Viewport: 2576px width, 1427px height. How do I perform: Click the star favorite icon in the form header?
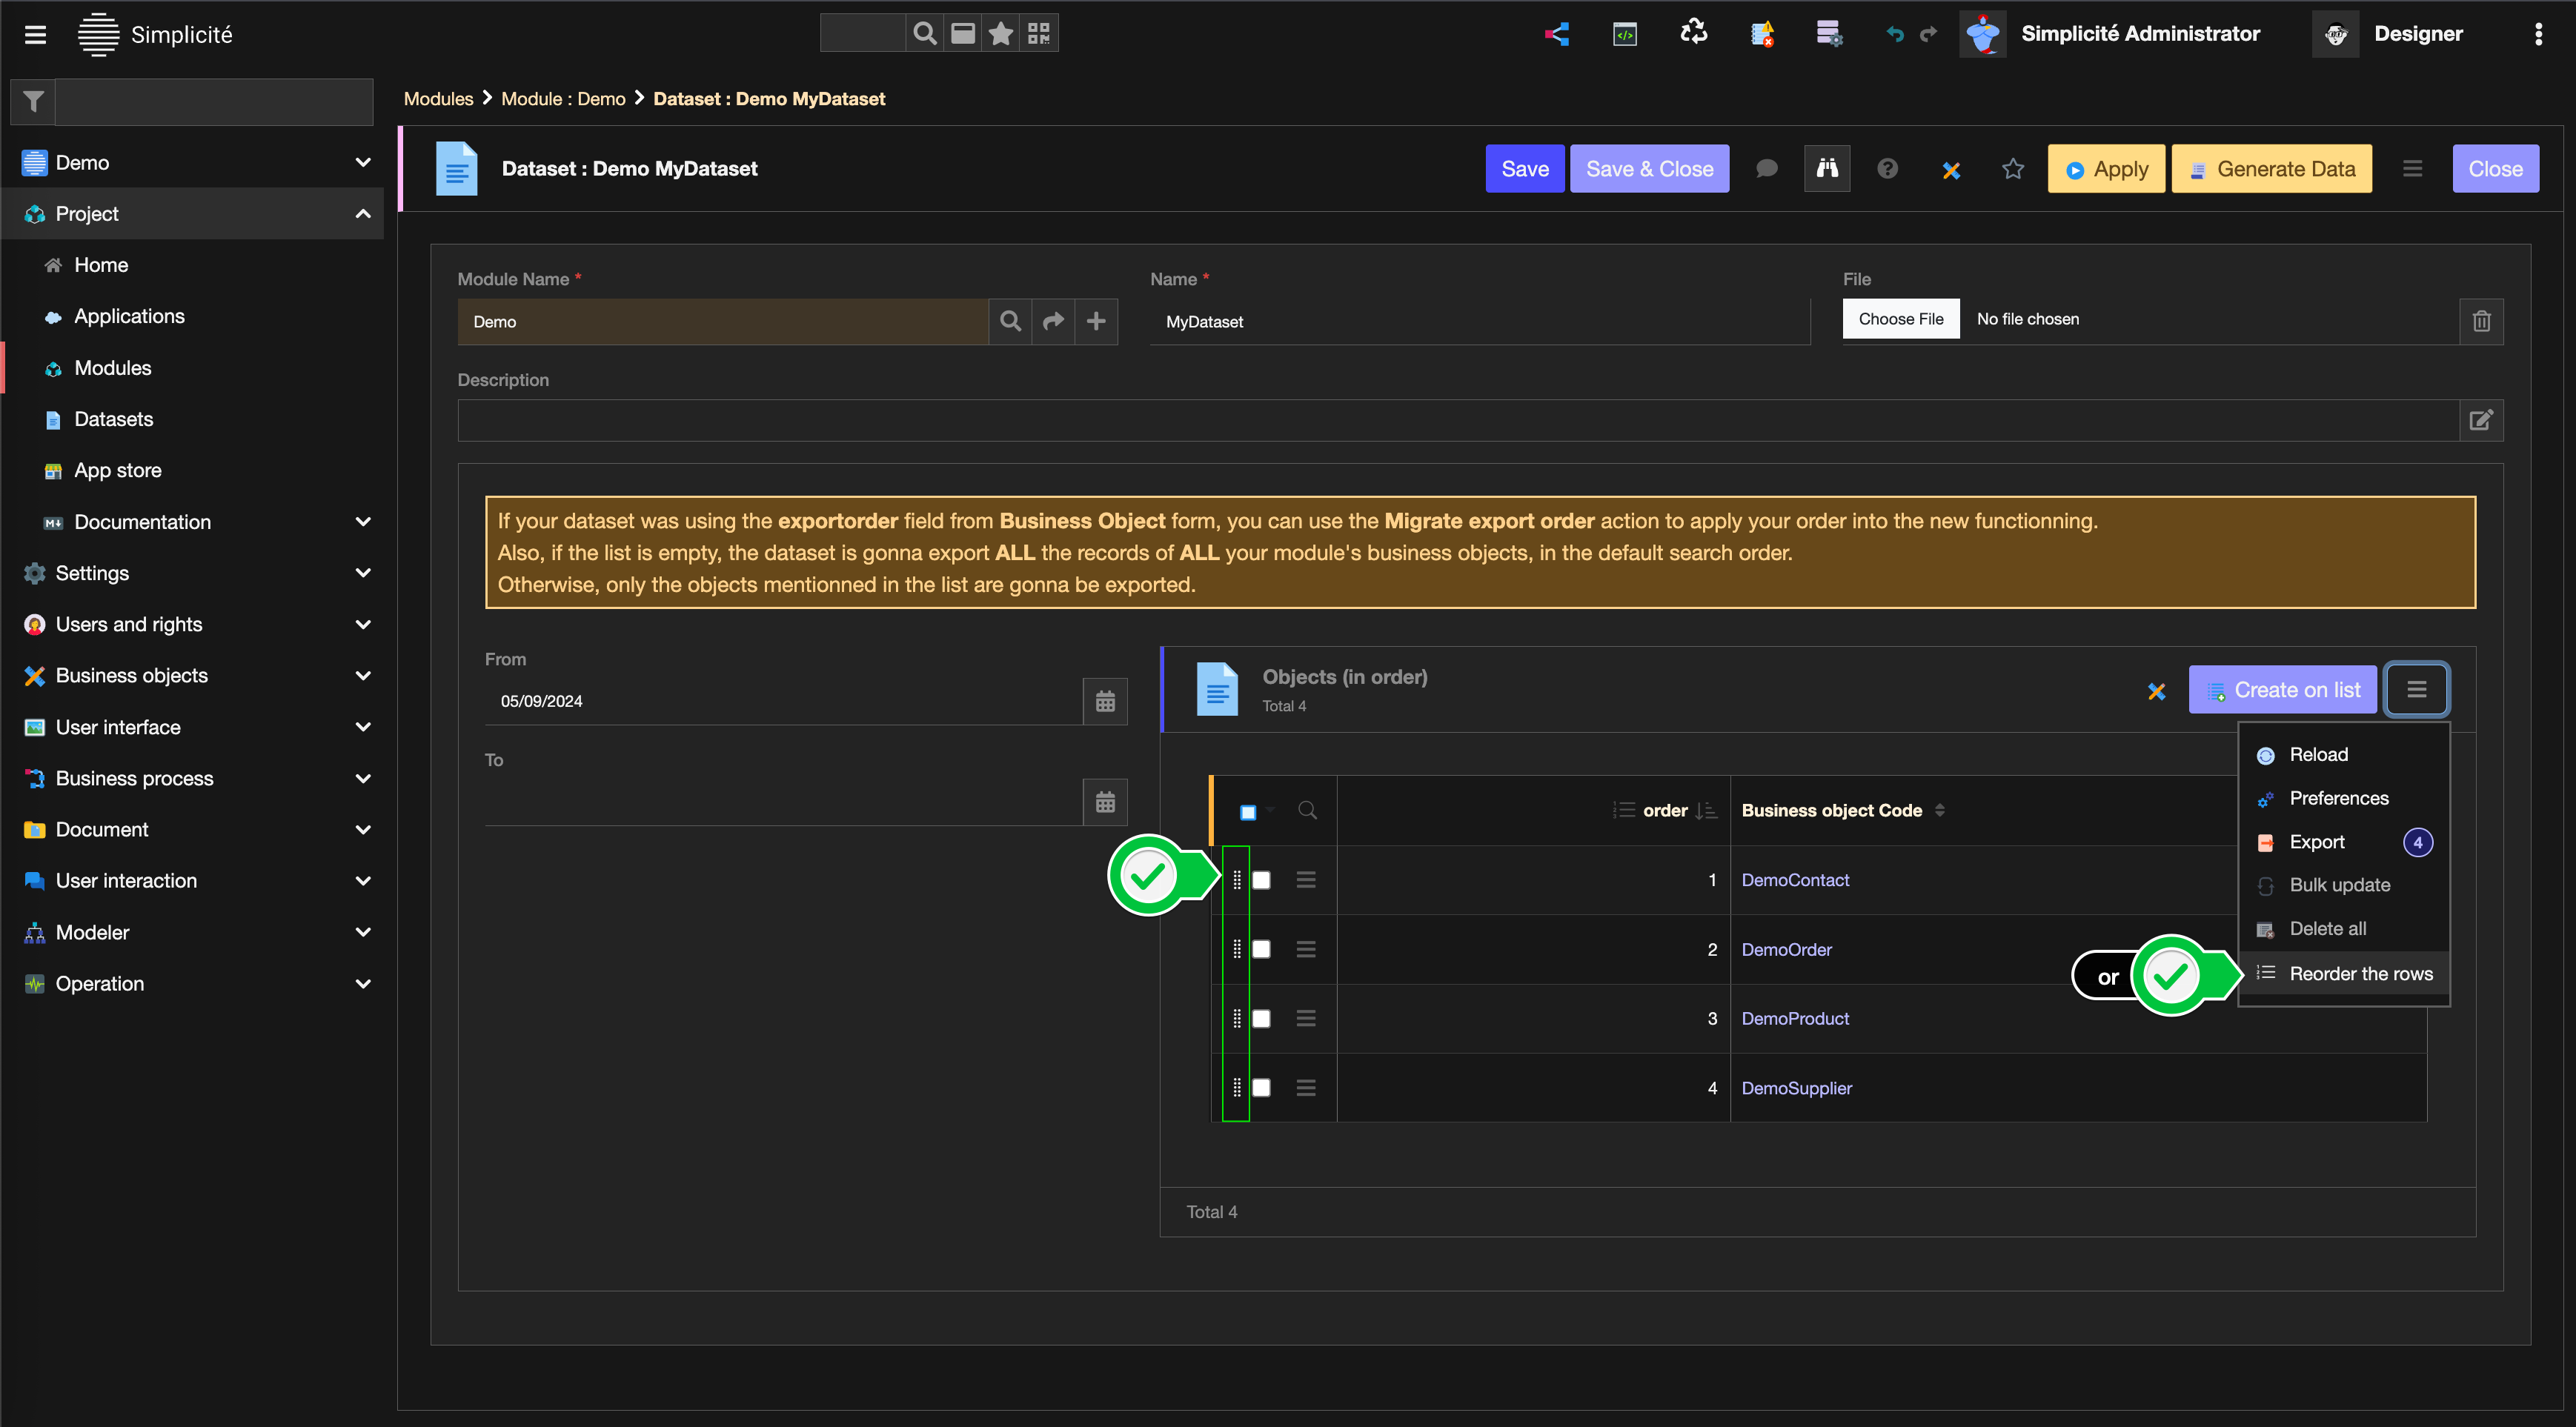[x=2012, y=169]
